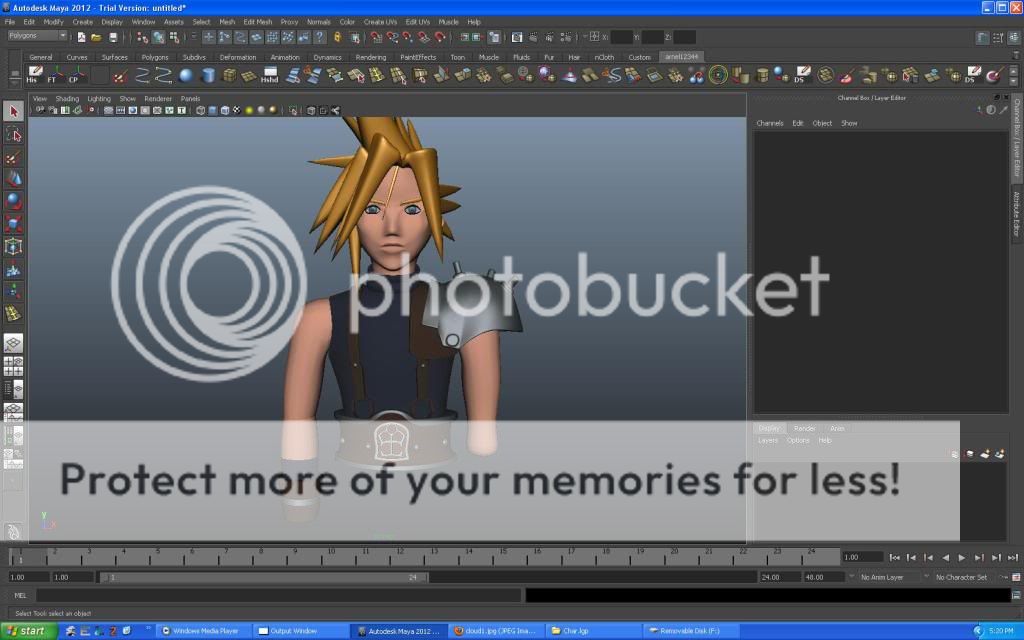This screenshot has height=640, width=1024.
Task: Toggle lock current selection padlock
Action: point(338,37)
